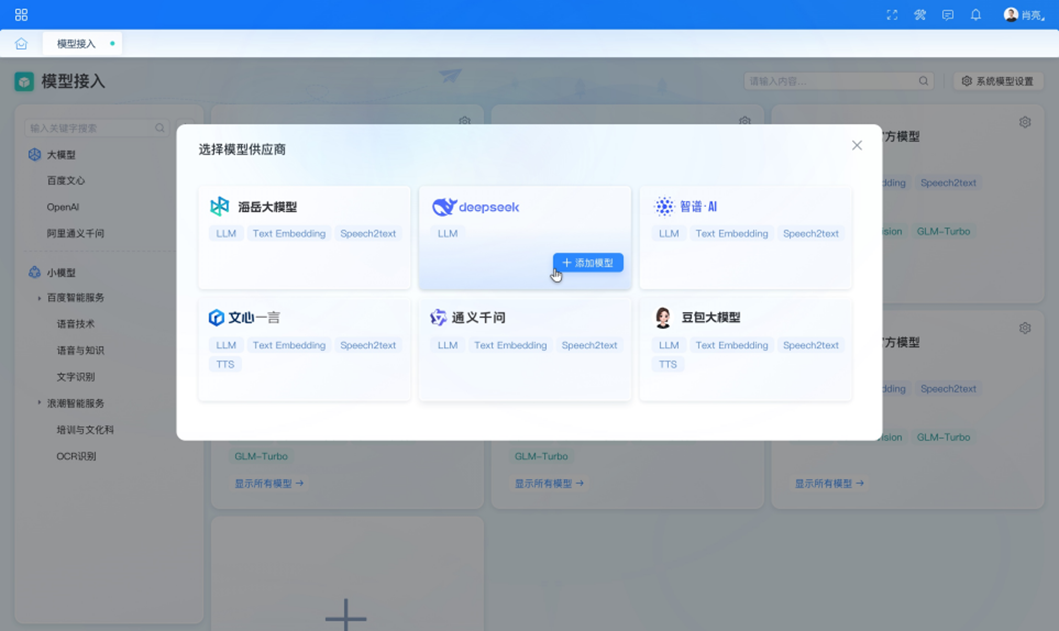Viewport: 1059px width, 631px height.
Task: Click Speech2text tag on 智谱·AI card
Action: [x=810, y=233]
